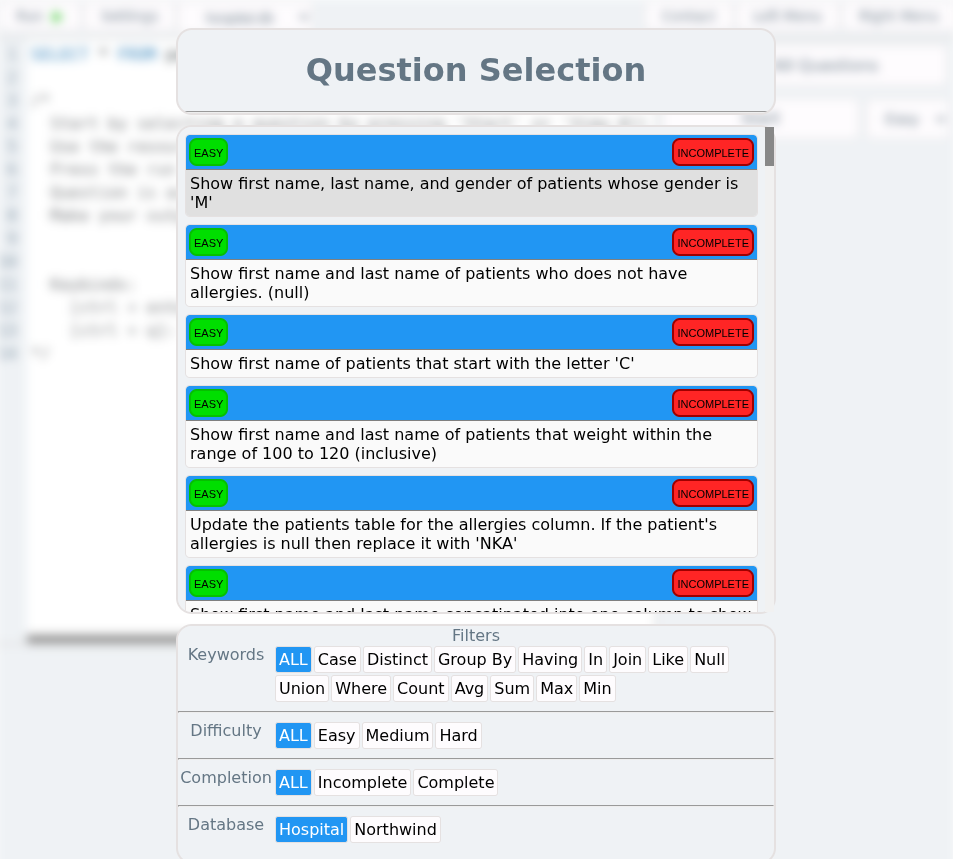Open question about weight range 100 to 120

pyautogui.click(x=472, y=427)
